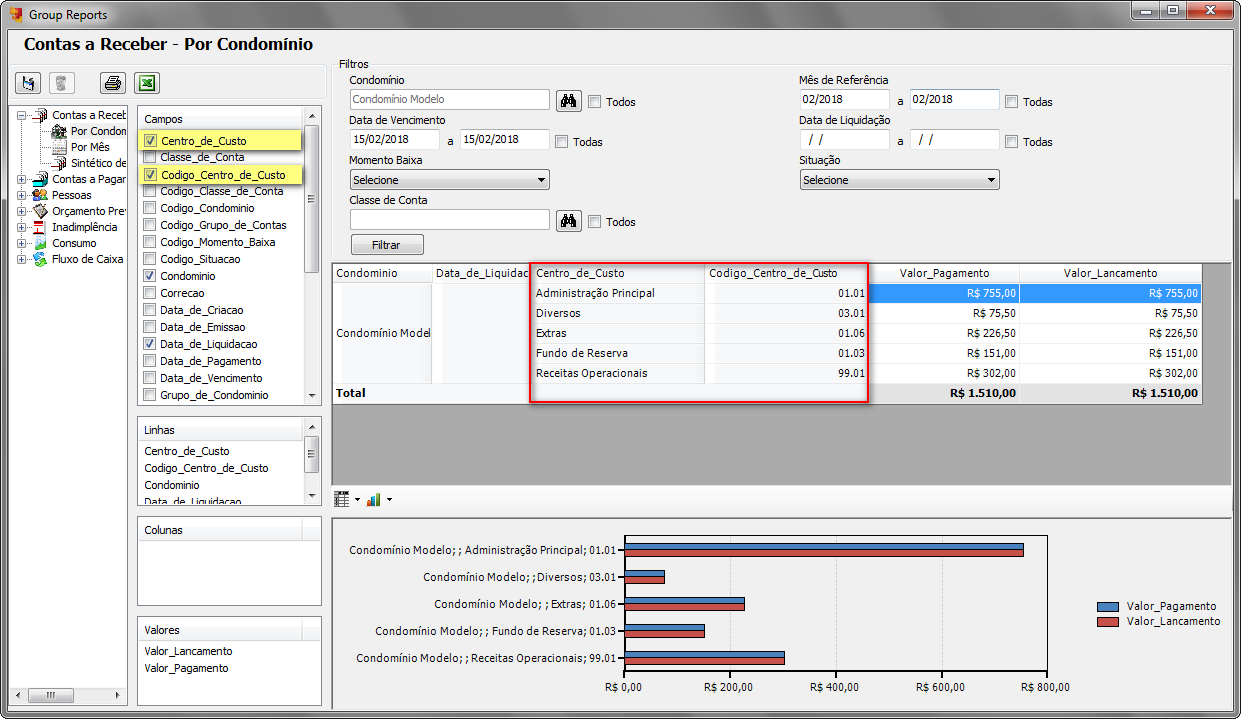
Task: Click the Valor_Lancamento red legend swatch
Action: point(1107,622)
